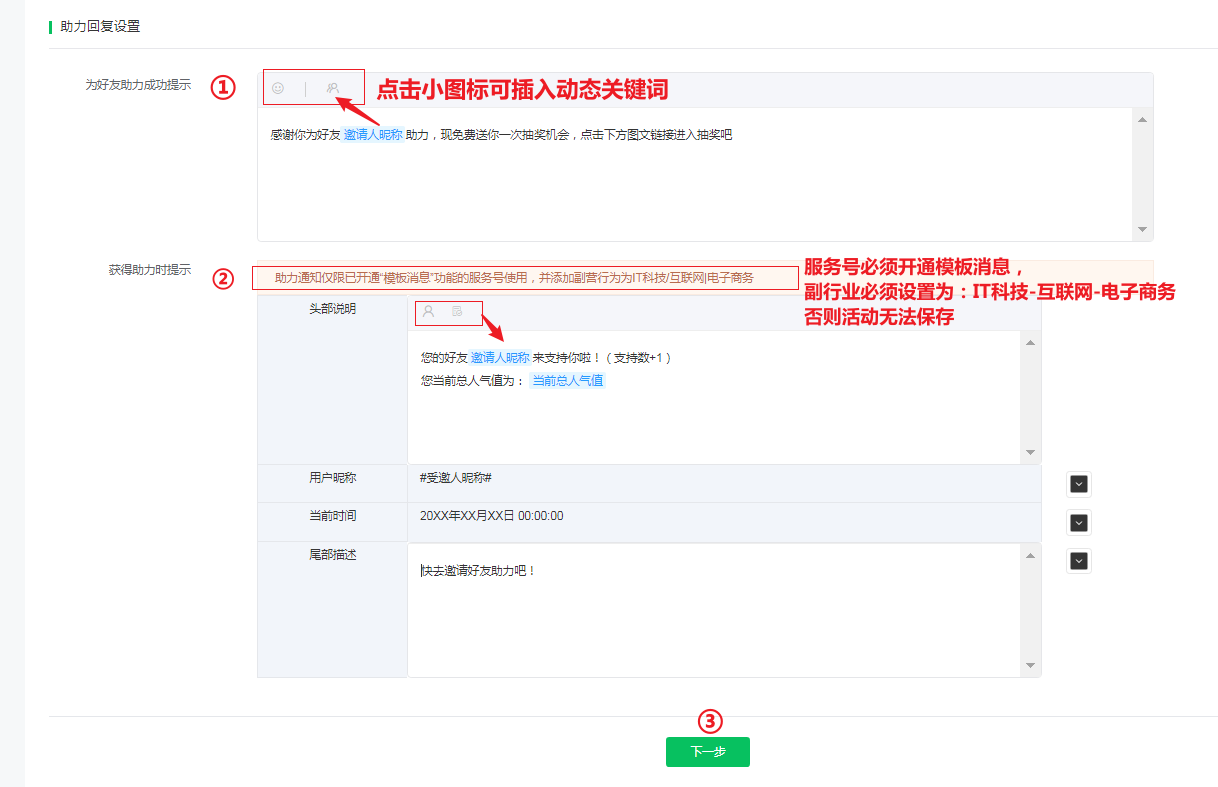This screenshot has width=1218, height=787.
Task: Open the dropdown beside 当前时间 row
Action: pos(1078,522)
